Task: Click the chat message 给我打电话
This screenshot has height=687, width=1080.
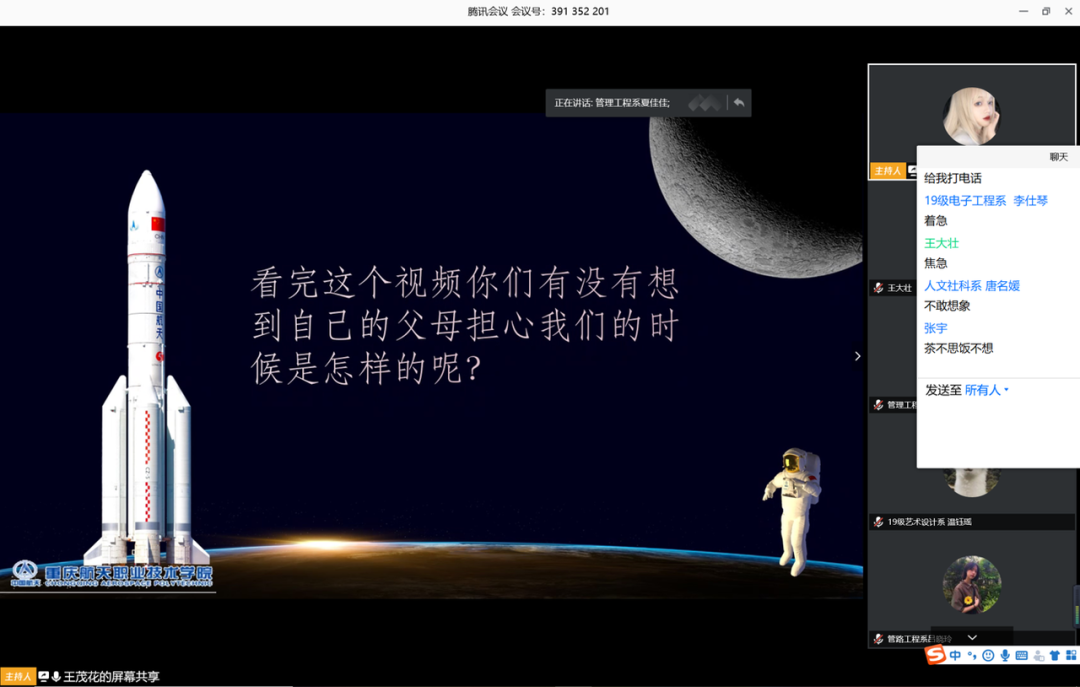Action: pyautogui.click(x=953, y=178)
